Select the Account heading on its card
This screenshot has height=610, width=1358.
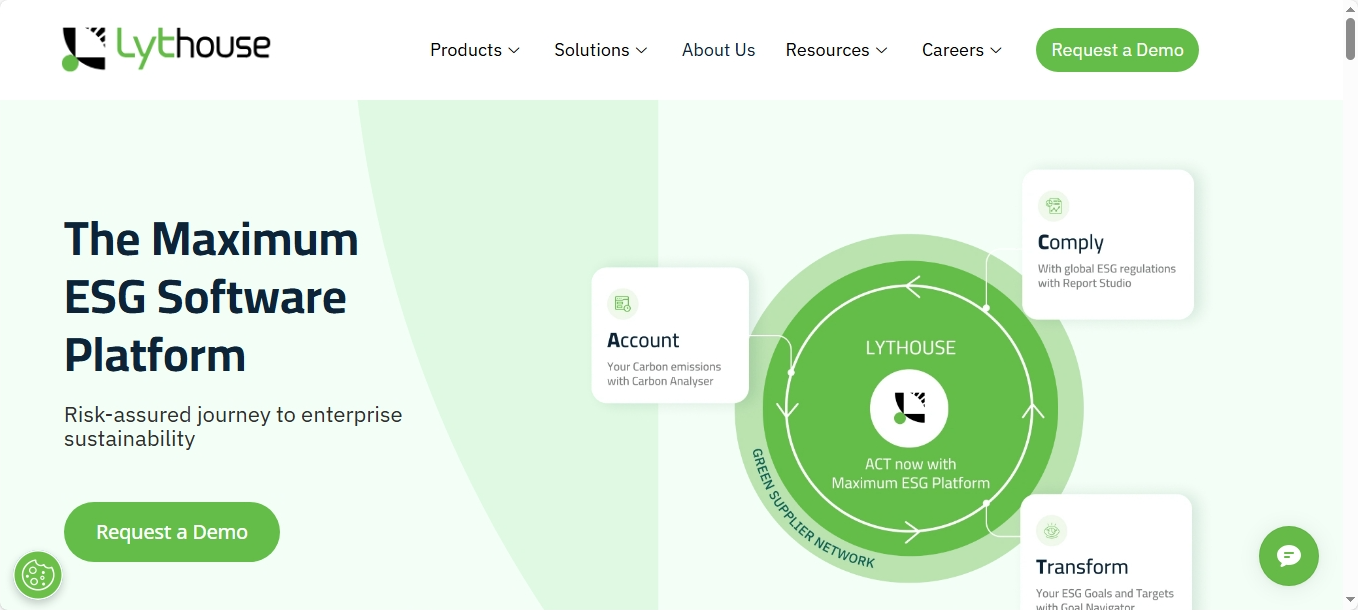pyautogui.click(x=643, y=340)
